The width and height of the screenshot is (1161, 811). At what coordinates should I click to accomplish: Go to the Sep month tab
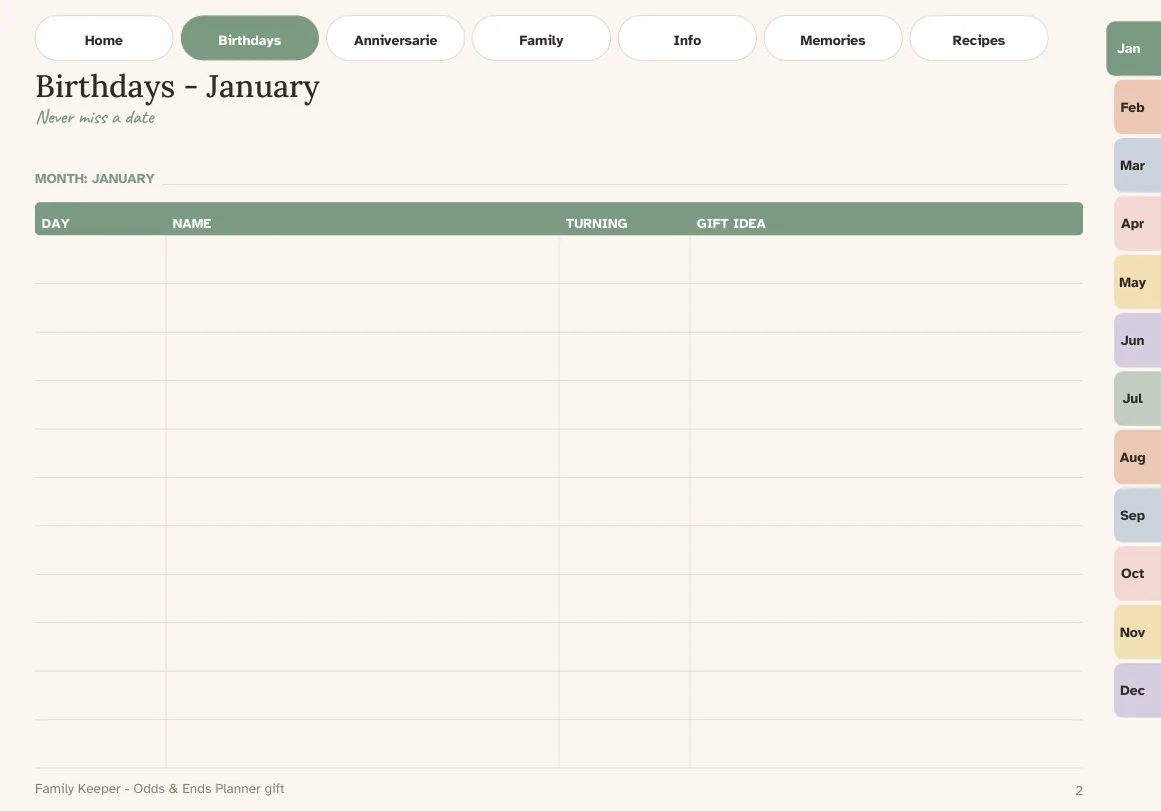1137,515
